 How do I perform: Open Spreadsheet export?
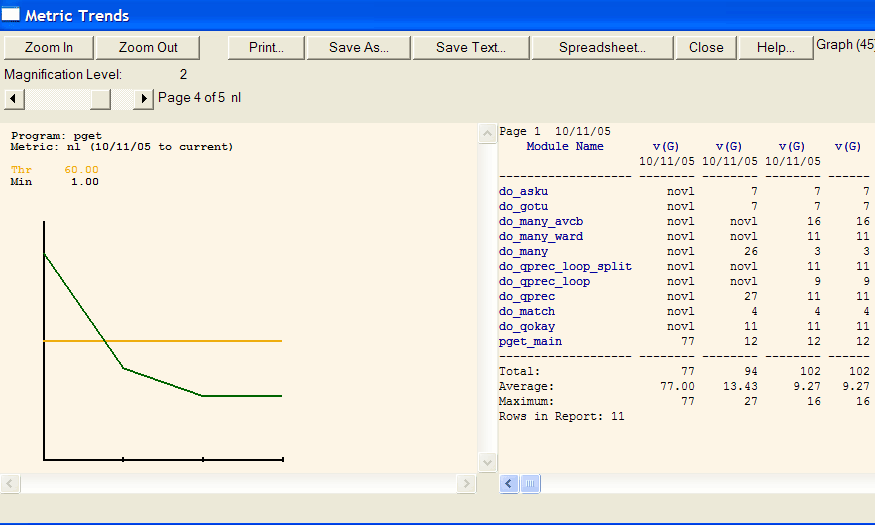[602, 48]
